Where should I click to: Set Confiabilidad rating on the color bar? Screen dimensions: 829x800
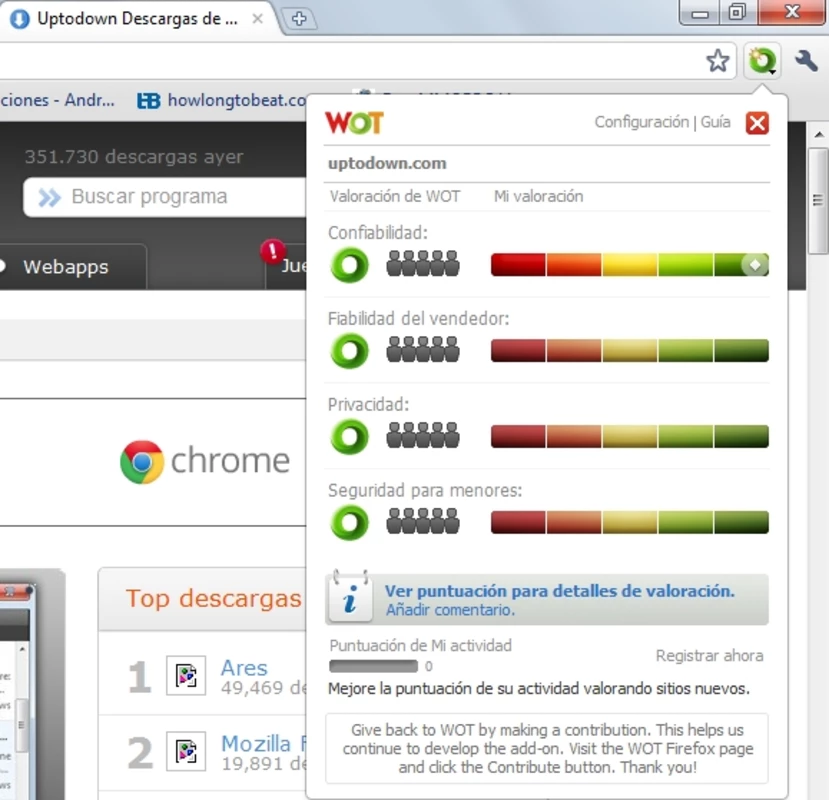tap(630, 264)
